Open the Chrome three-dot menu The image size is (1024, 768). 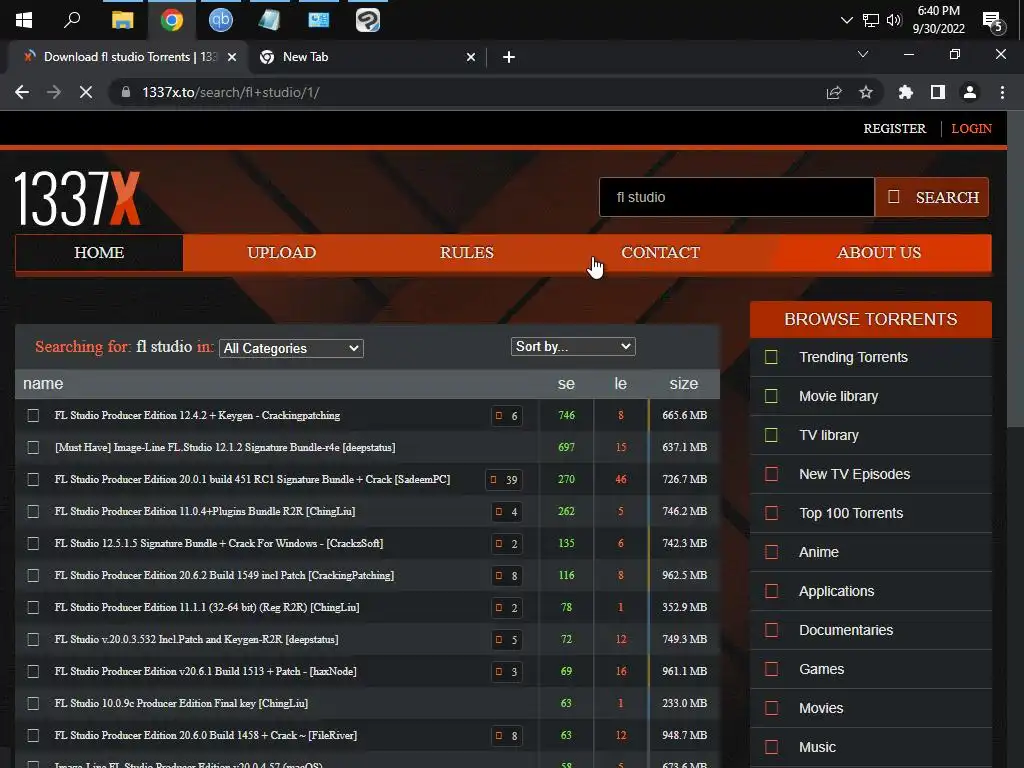click(1002, 92)
